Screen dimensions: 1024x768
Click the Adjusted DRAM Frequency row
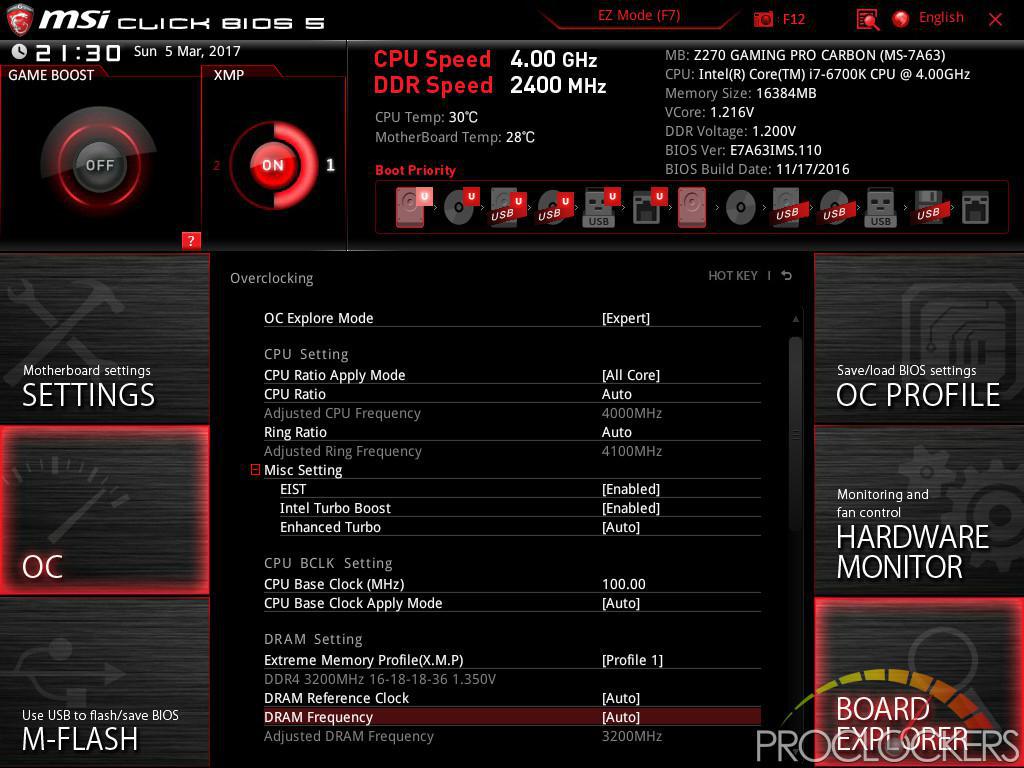click(512, 736)
